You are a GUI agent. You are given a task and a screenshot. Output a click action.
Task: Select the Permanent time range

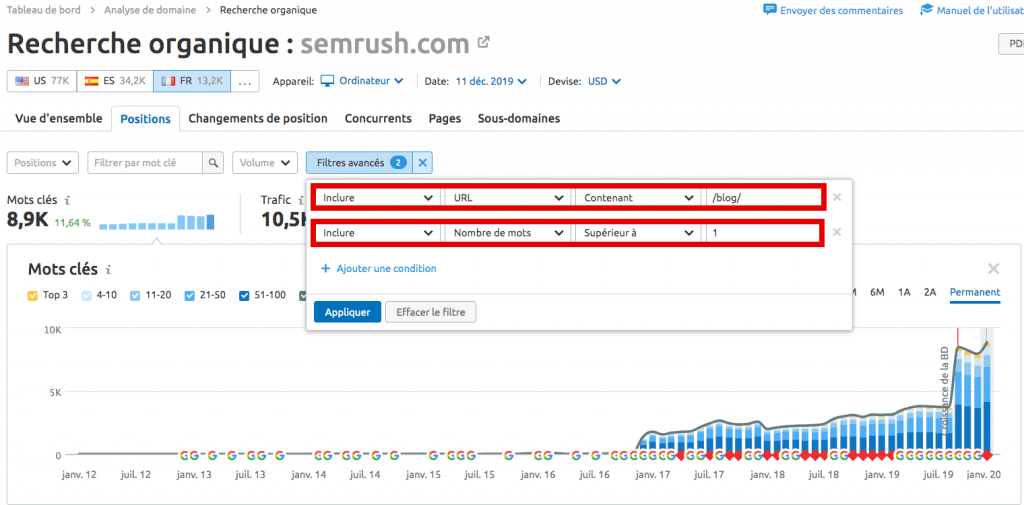point(974,292)
